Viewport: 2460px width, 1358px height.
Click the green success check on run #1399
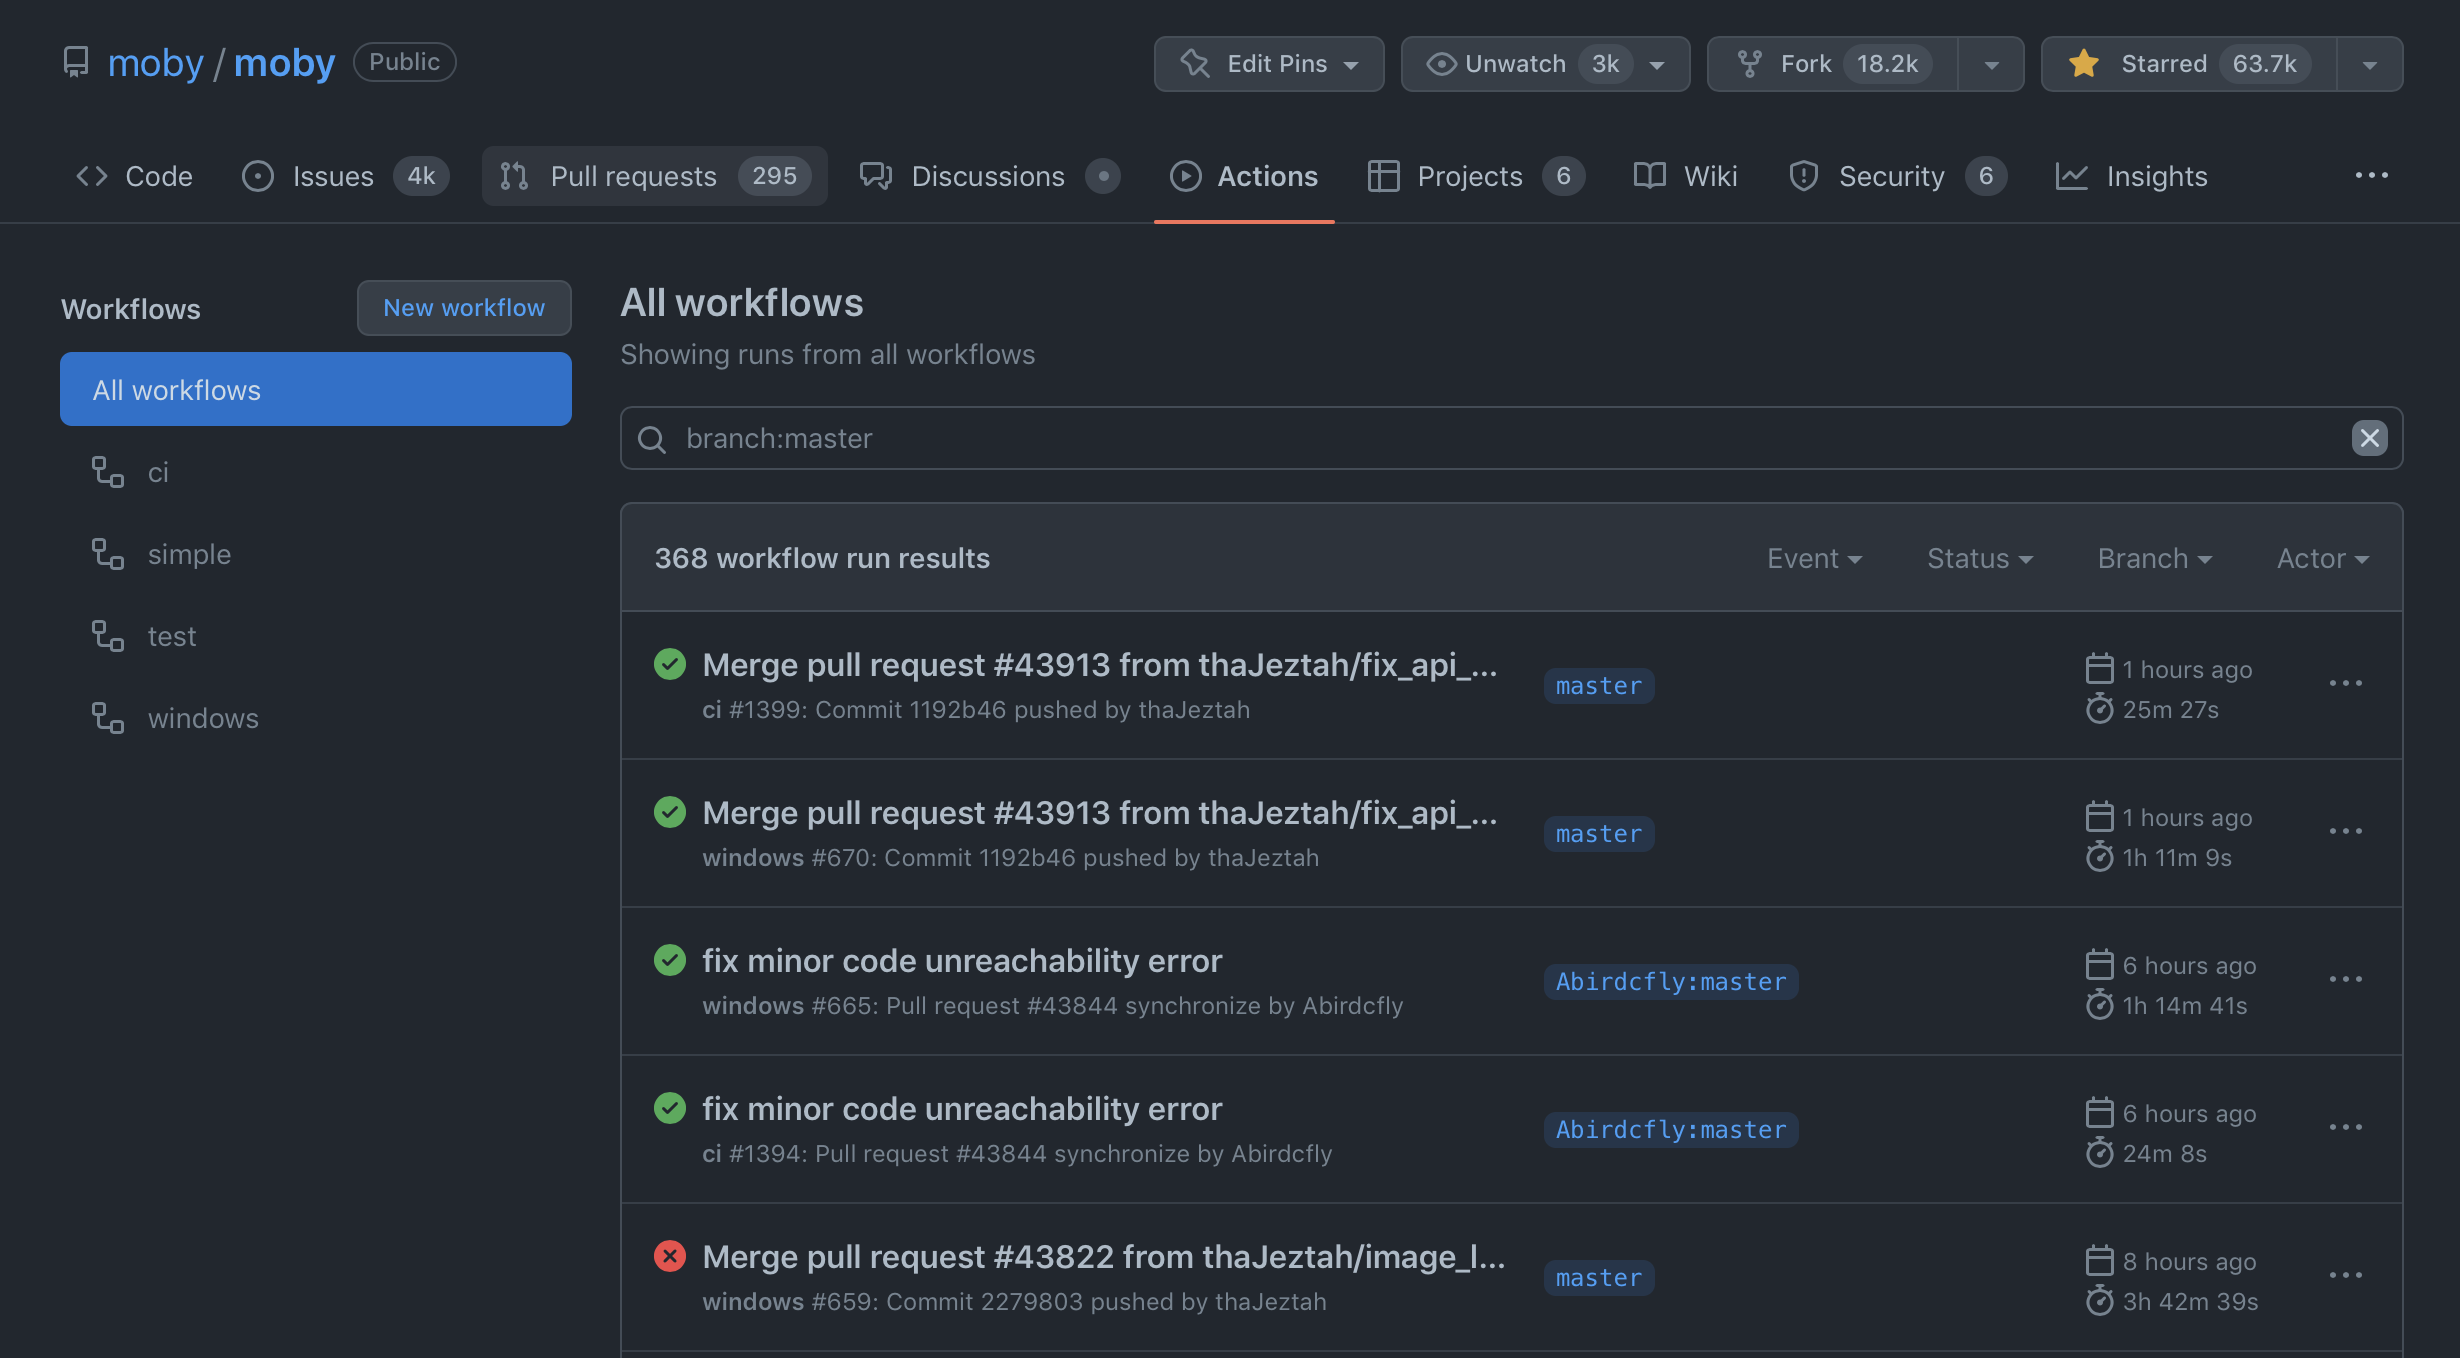pyautogui.click(x=669, y=663)
